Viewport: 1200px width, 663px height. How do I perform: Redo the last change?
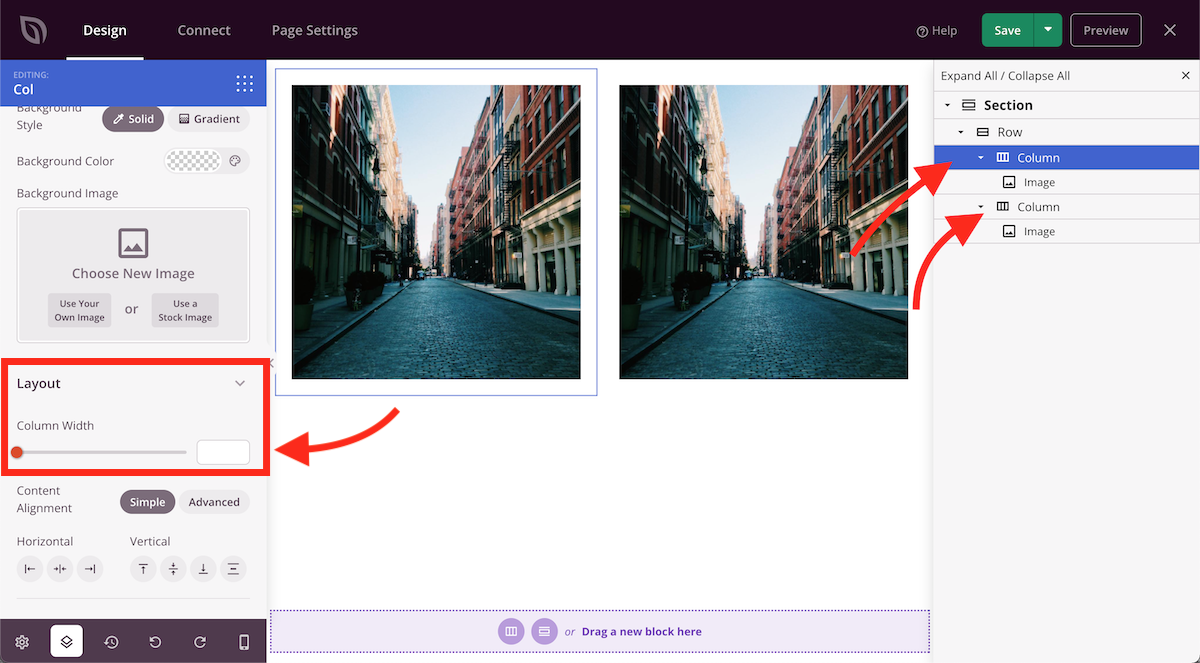[200, 642]
